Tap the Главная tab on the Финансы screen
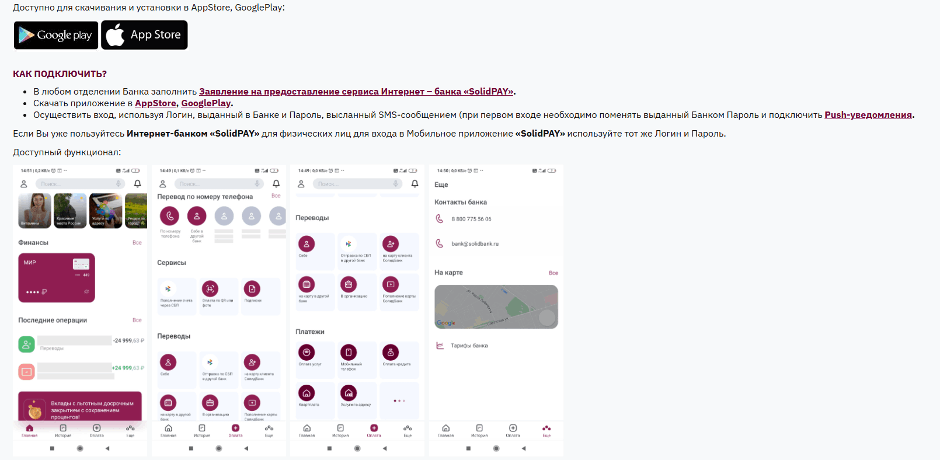 point(29,431)
